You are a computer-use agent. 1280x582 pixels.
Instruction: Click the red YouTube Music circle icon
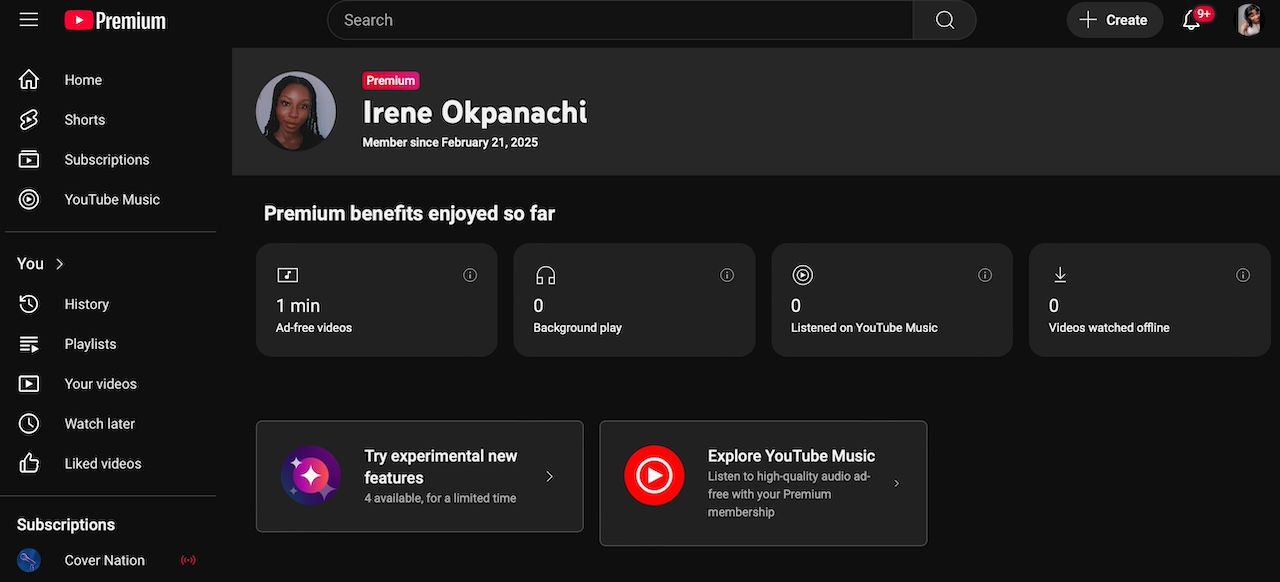point(654,476)
